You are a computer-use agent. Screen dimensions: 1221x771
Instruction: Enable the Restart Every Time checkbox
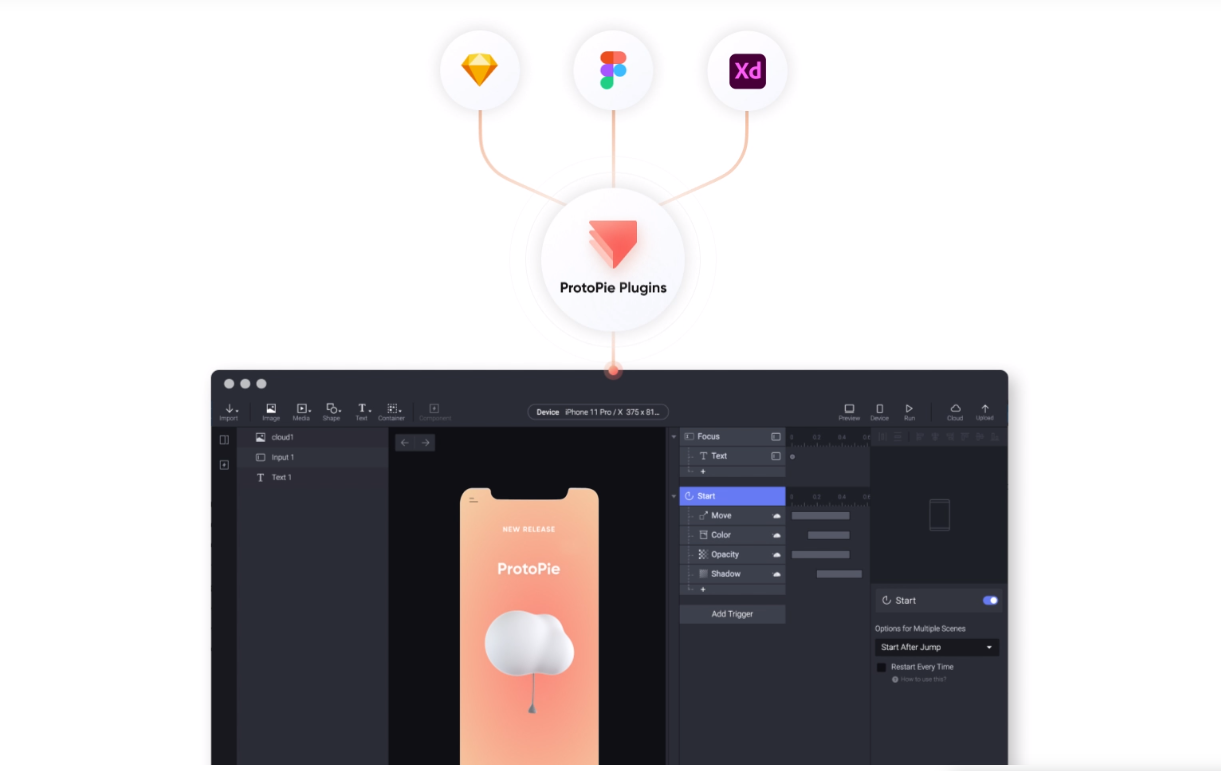[882, 667]
